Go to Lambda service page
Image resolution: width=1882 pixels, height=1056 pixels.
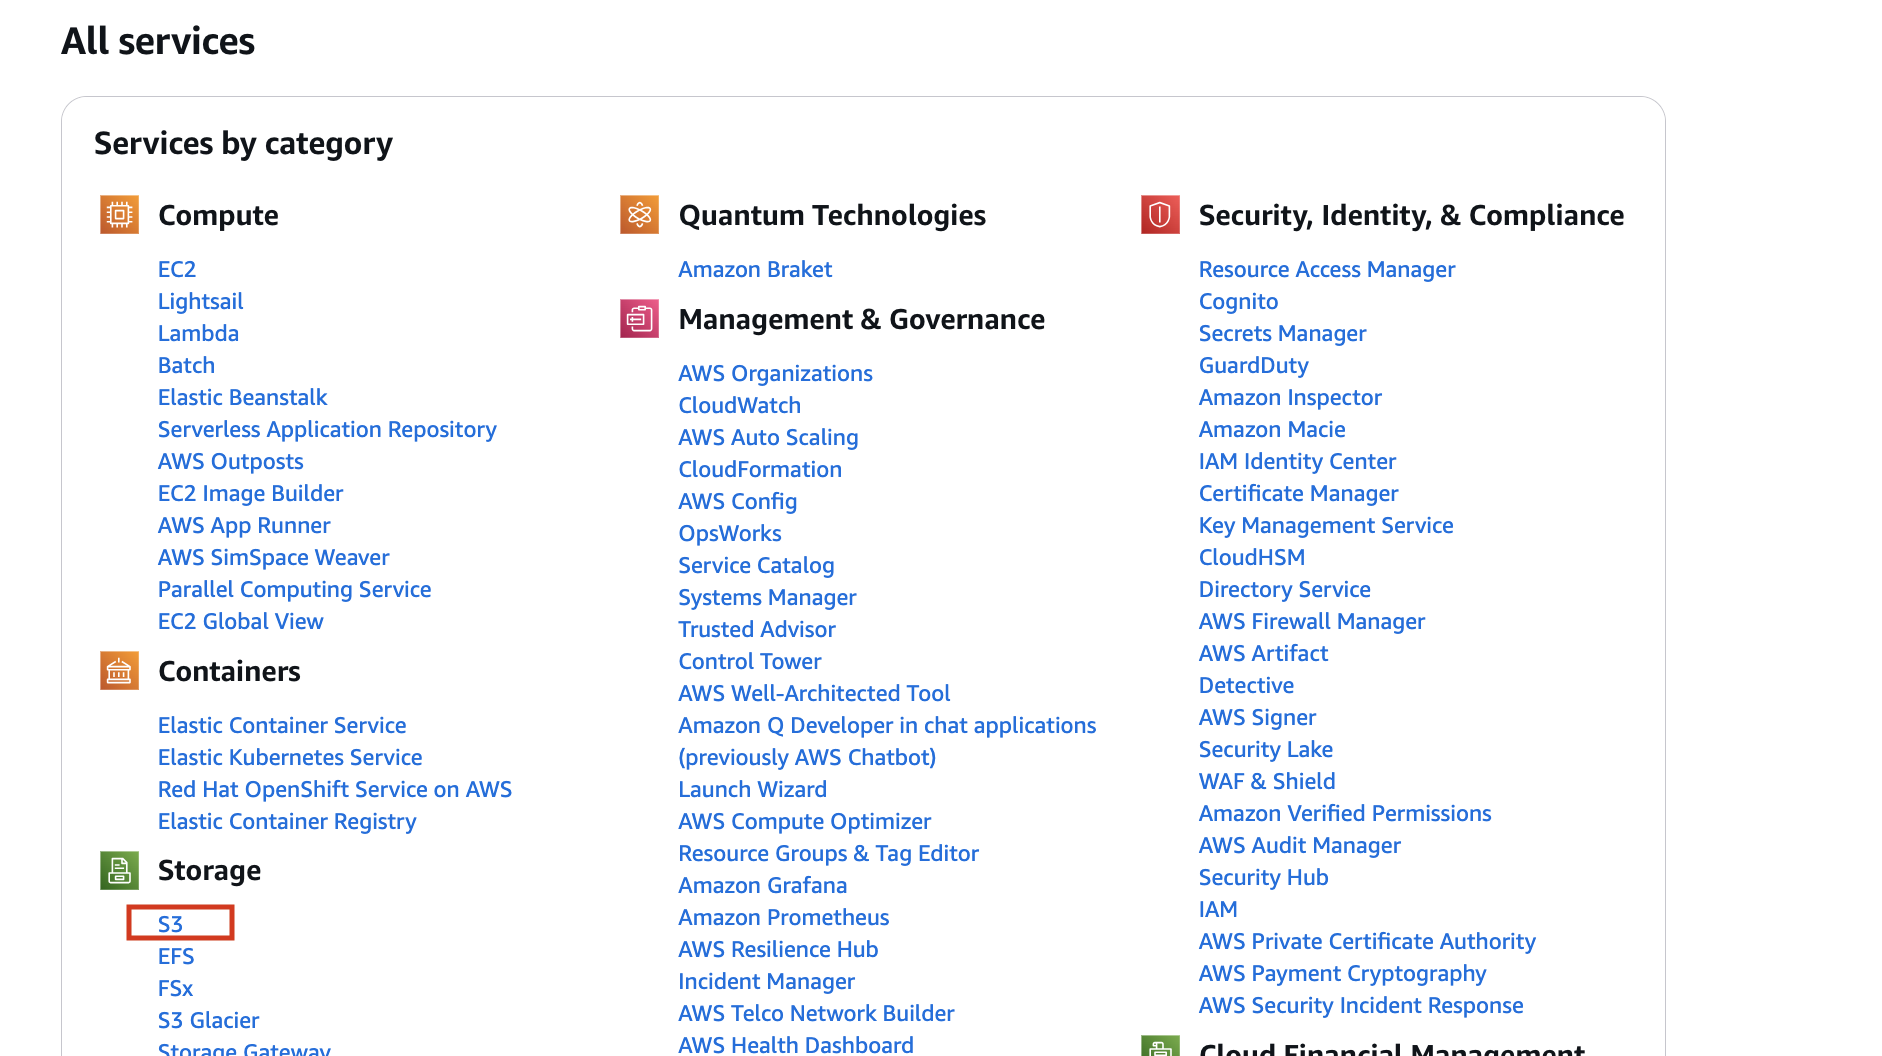(198, 333)
